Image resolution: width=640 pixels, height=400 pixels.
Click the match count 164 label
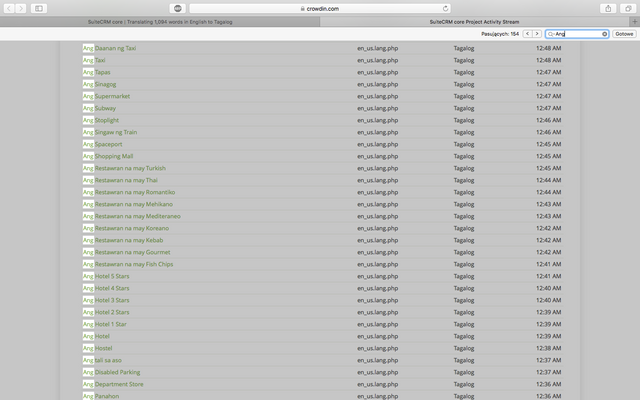(x=500, y=34)
